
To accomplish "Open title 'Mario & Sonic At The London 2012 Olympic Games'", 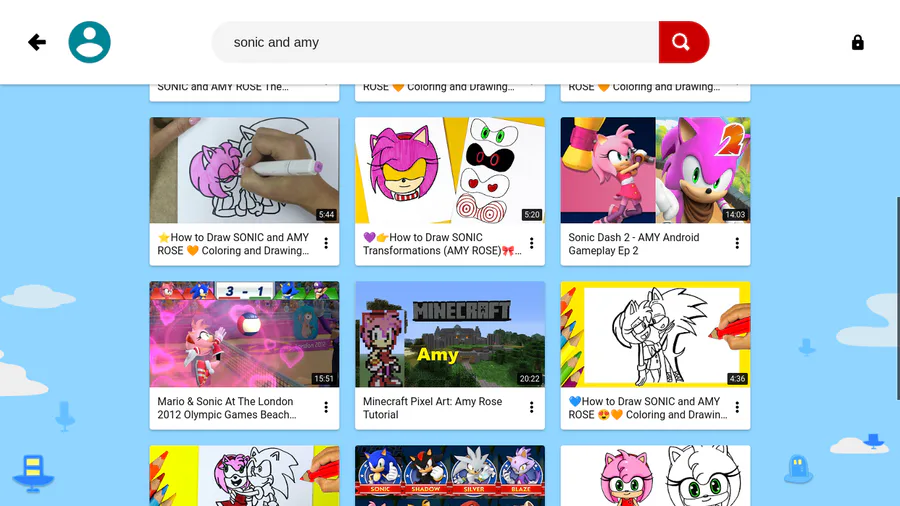I will pos(227,408).
